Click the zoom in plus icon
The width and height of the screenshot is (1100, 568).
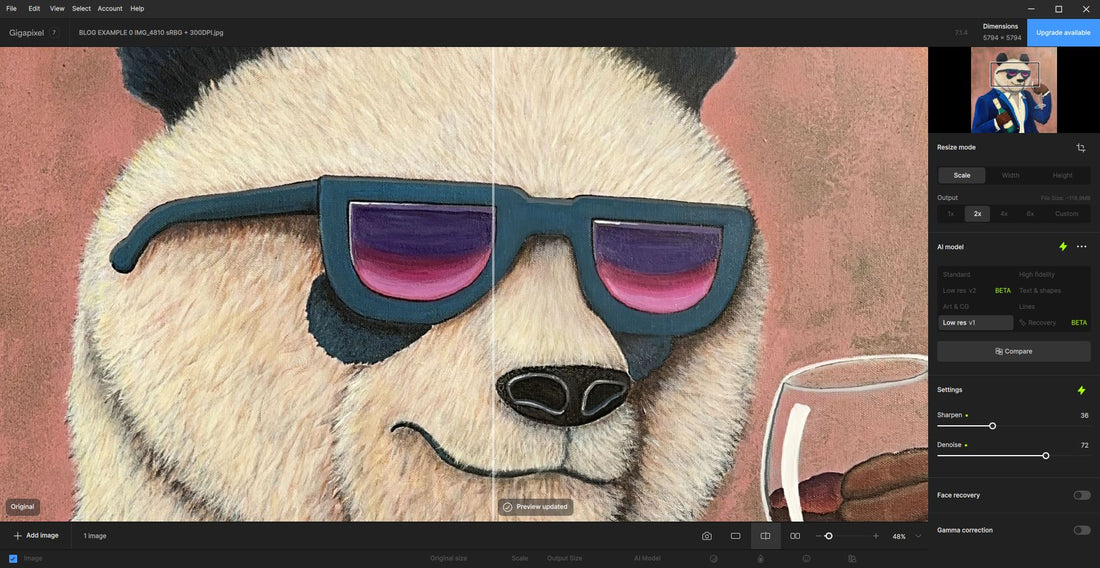[876, 536]
